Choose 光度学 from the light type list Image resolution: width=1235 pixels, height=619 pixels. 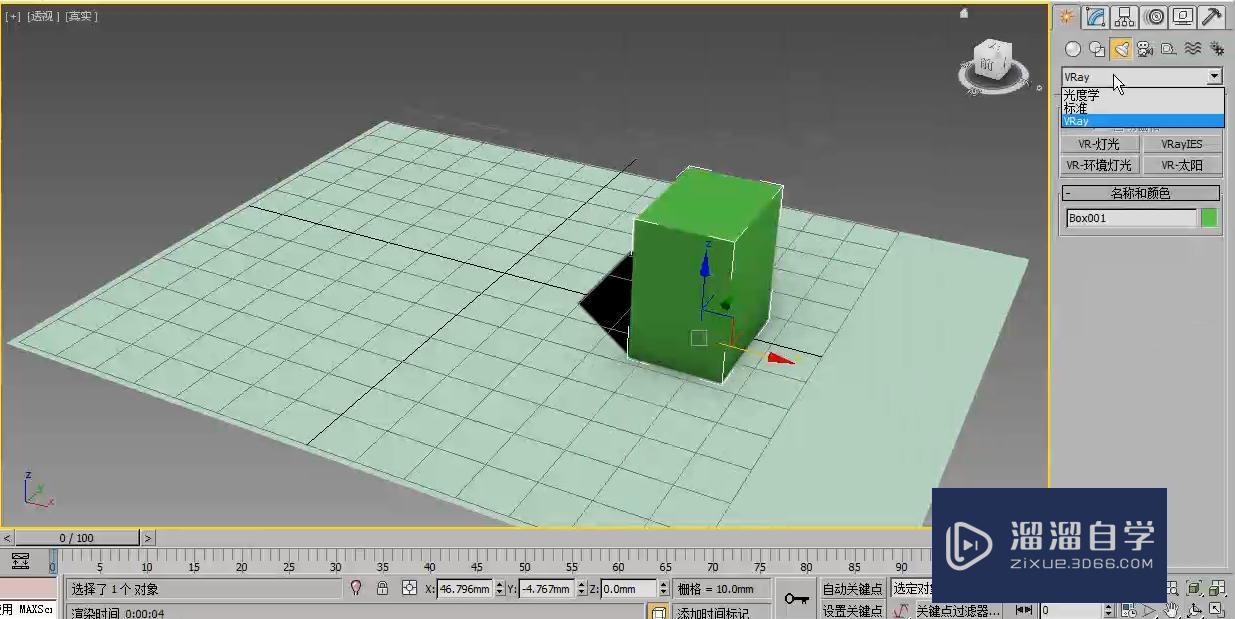[1082, 95]
